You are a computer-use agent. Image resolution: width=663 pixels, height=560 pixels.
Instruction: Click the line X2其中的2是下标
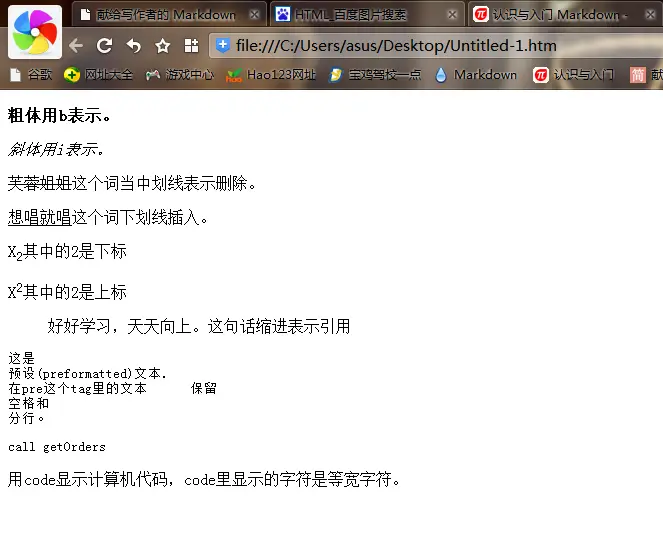[x=67, y=252]
